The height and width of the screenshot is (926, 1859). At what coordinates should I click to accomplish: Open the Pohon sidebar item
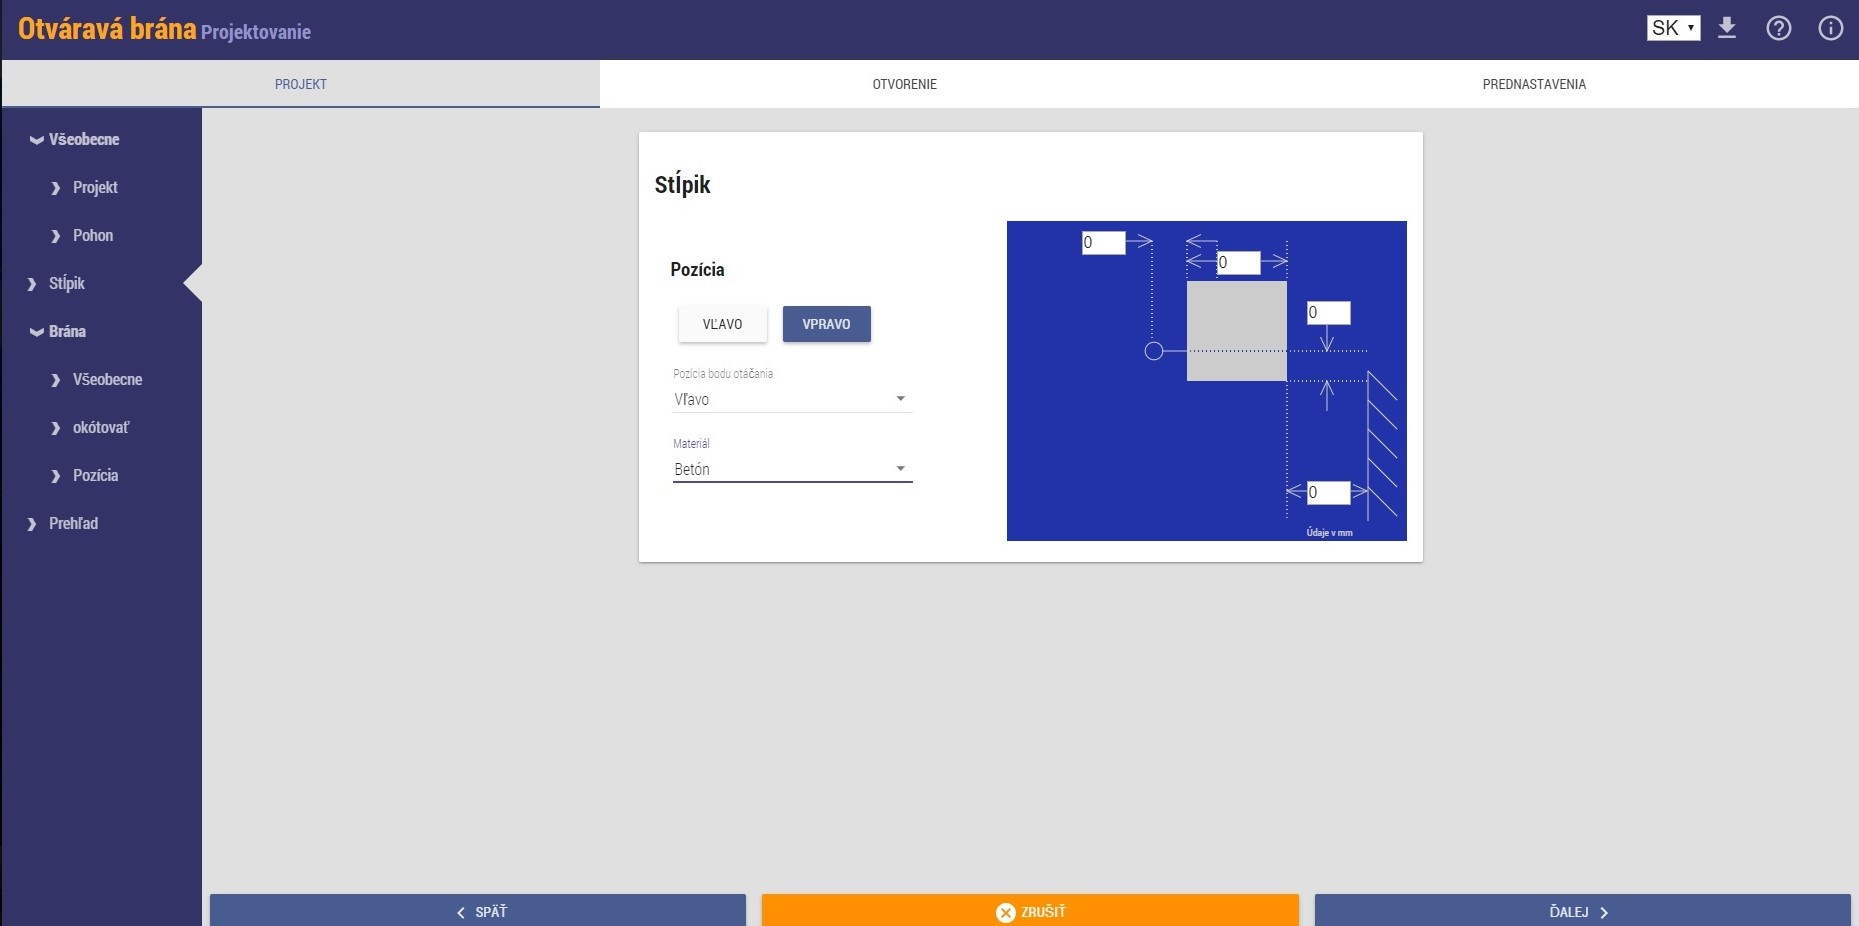[92, 236]
